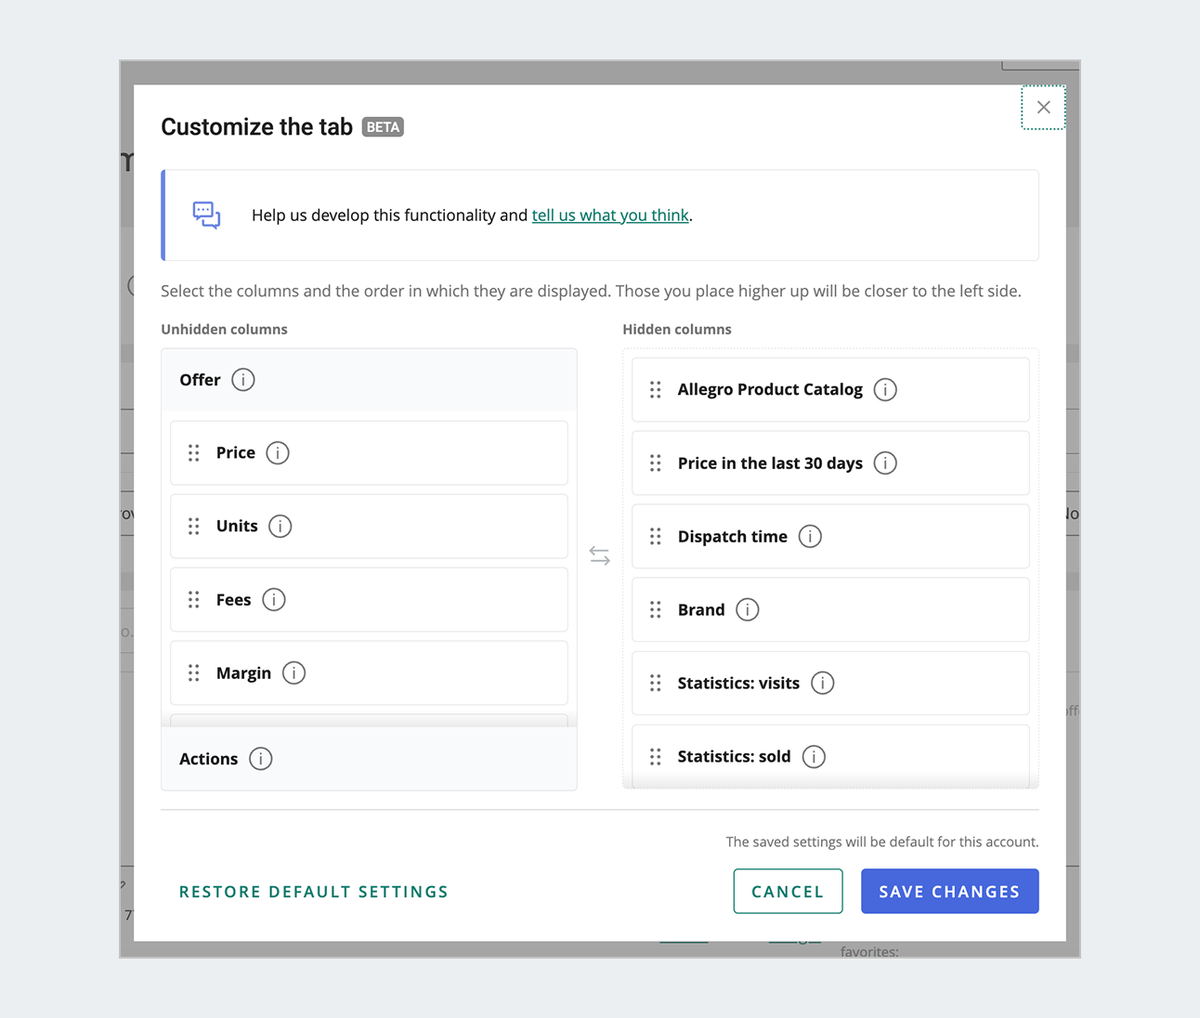
Task: Click the info icon next to Statistics: sold
Action: [x=815, y=756]
